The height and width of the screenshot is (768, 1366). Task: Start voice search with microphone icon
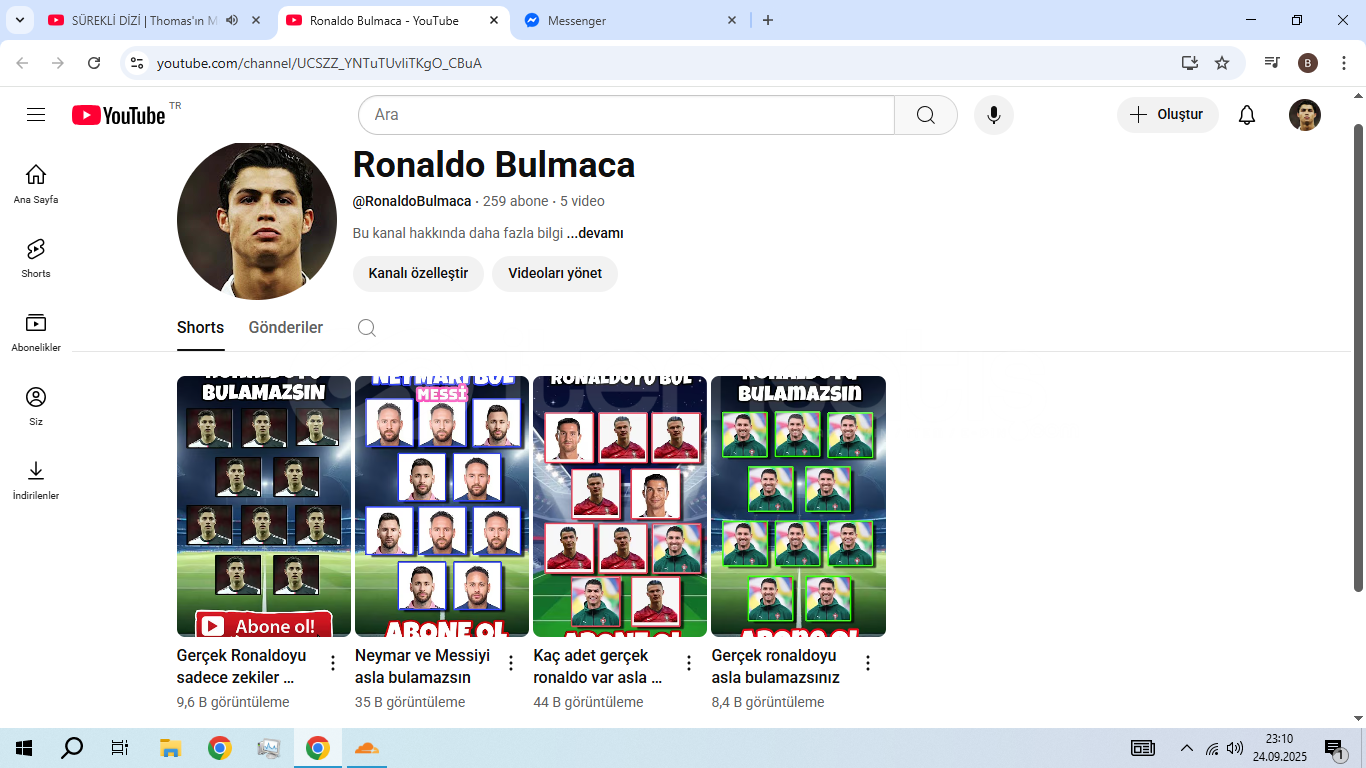tap(993, 115)
